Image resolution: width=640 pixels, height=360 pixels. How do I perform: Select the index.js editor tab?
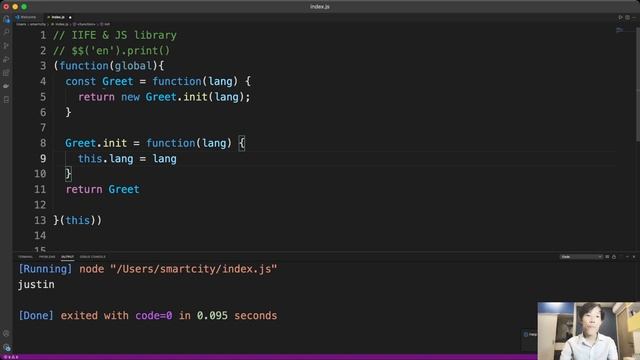[58, 17]
